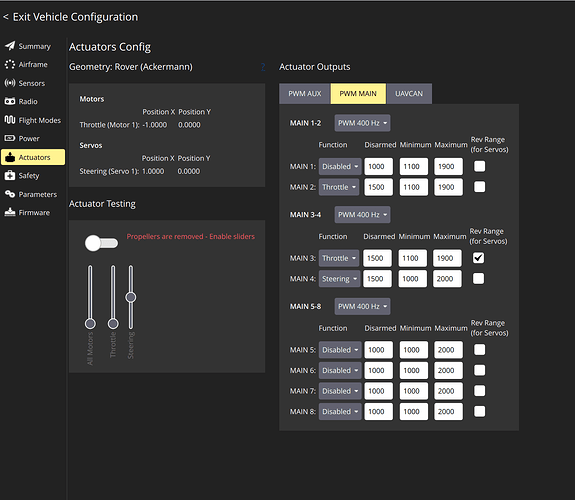Open MAIN 7 Disabled function dropdown
This screenshot has width=575, height=500.
(340, 391)
